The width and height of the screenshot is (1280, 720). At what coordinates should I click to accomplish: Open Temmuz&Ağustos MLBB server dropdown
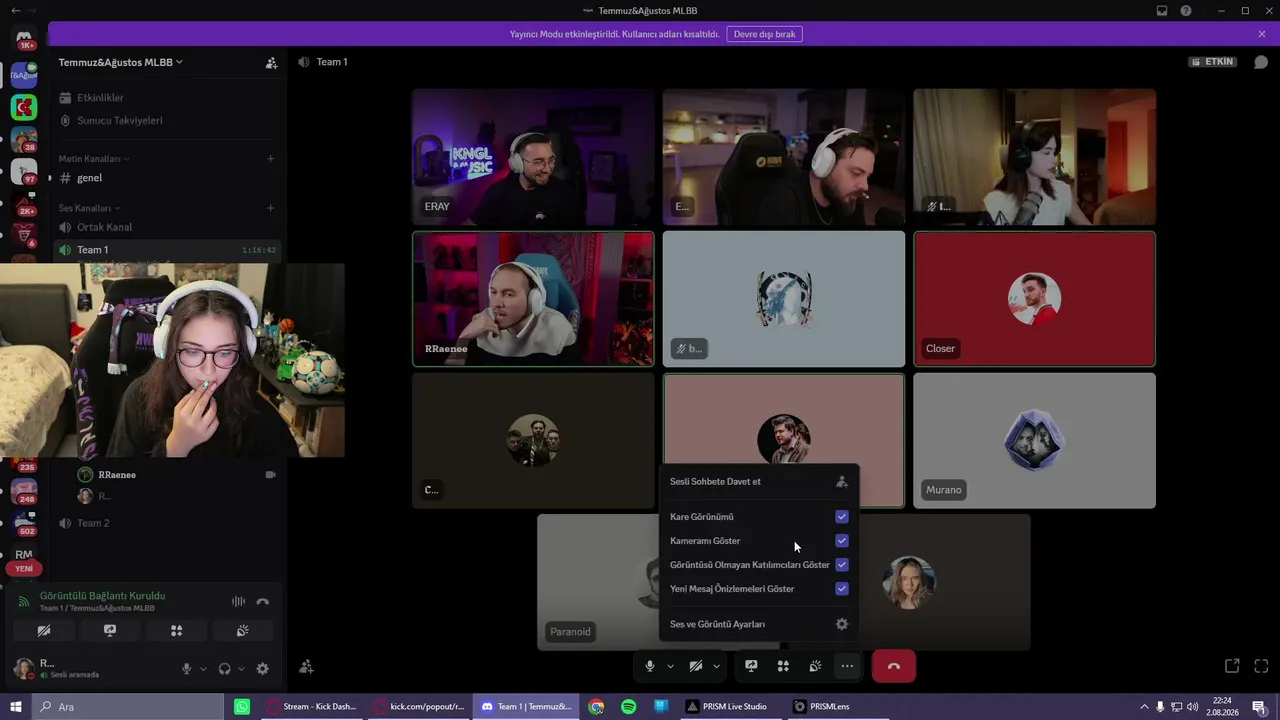(x=121, y=62)
